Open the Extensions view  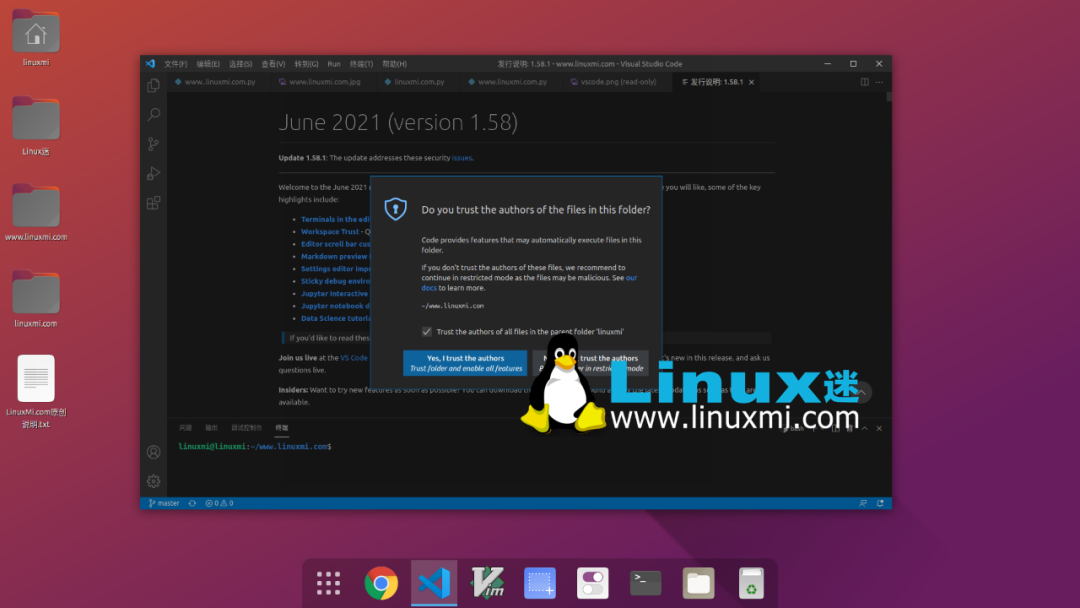154,203
